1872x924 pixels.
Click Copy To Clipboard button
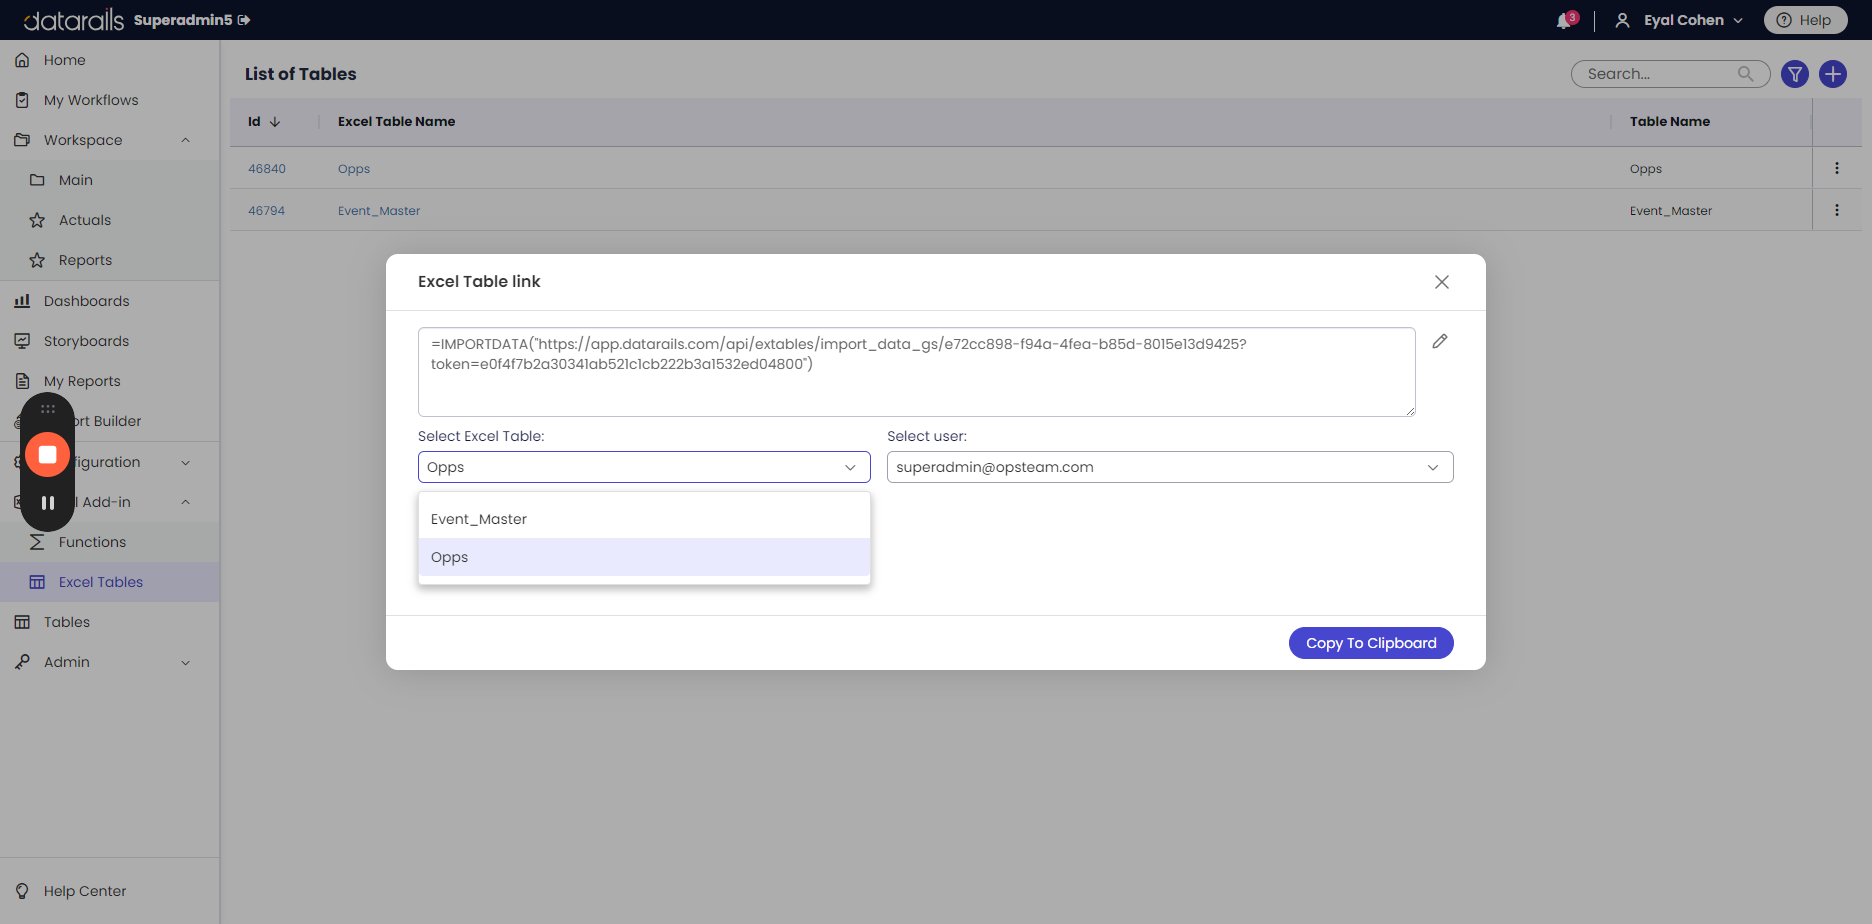1371,643
